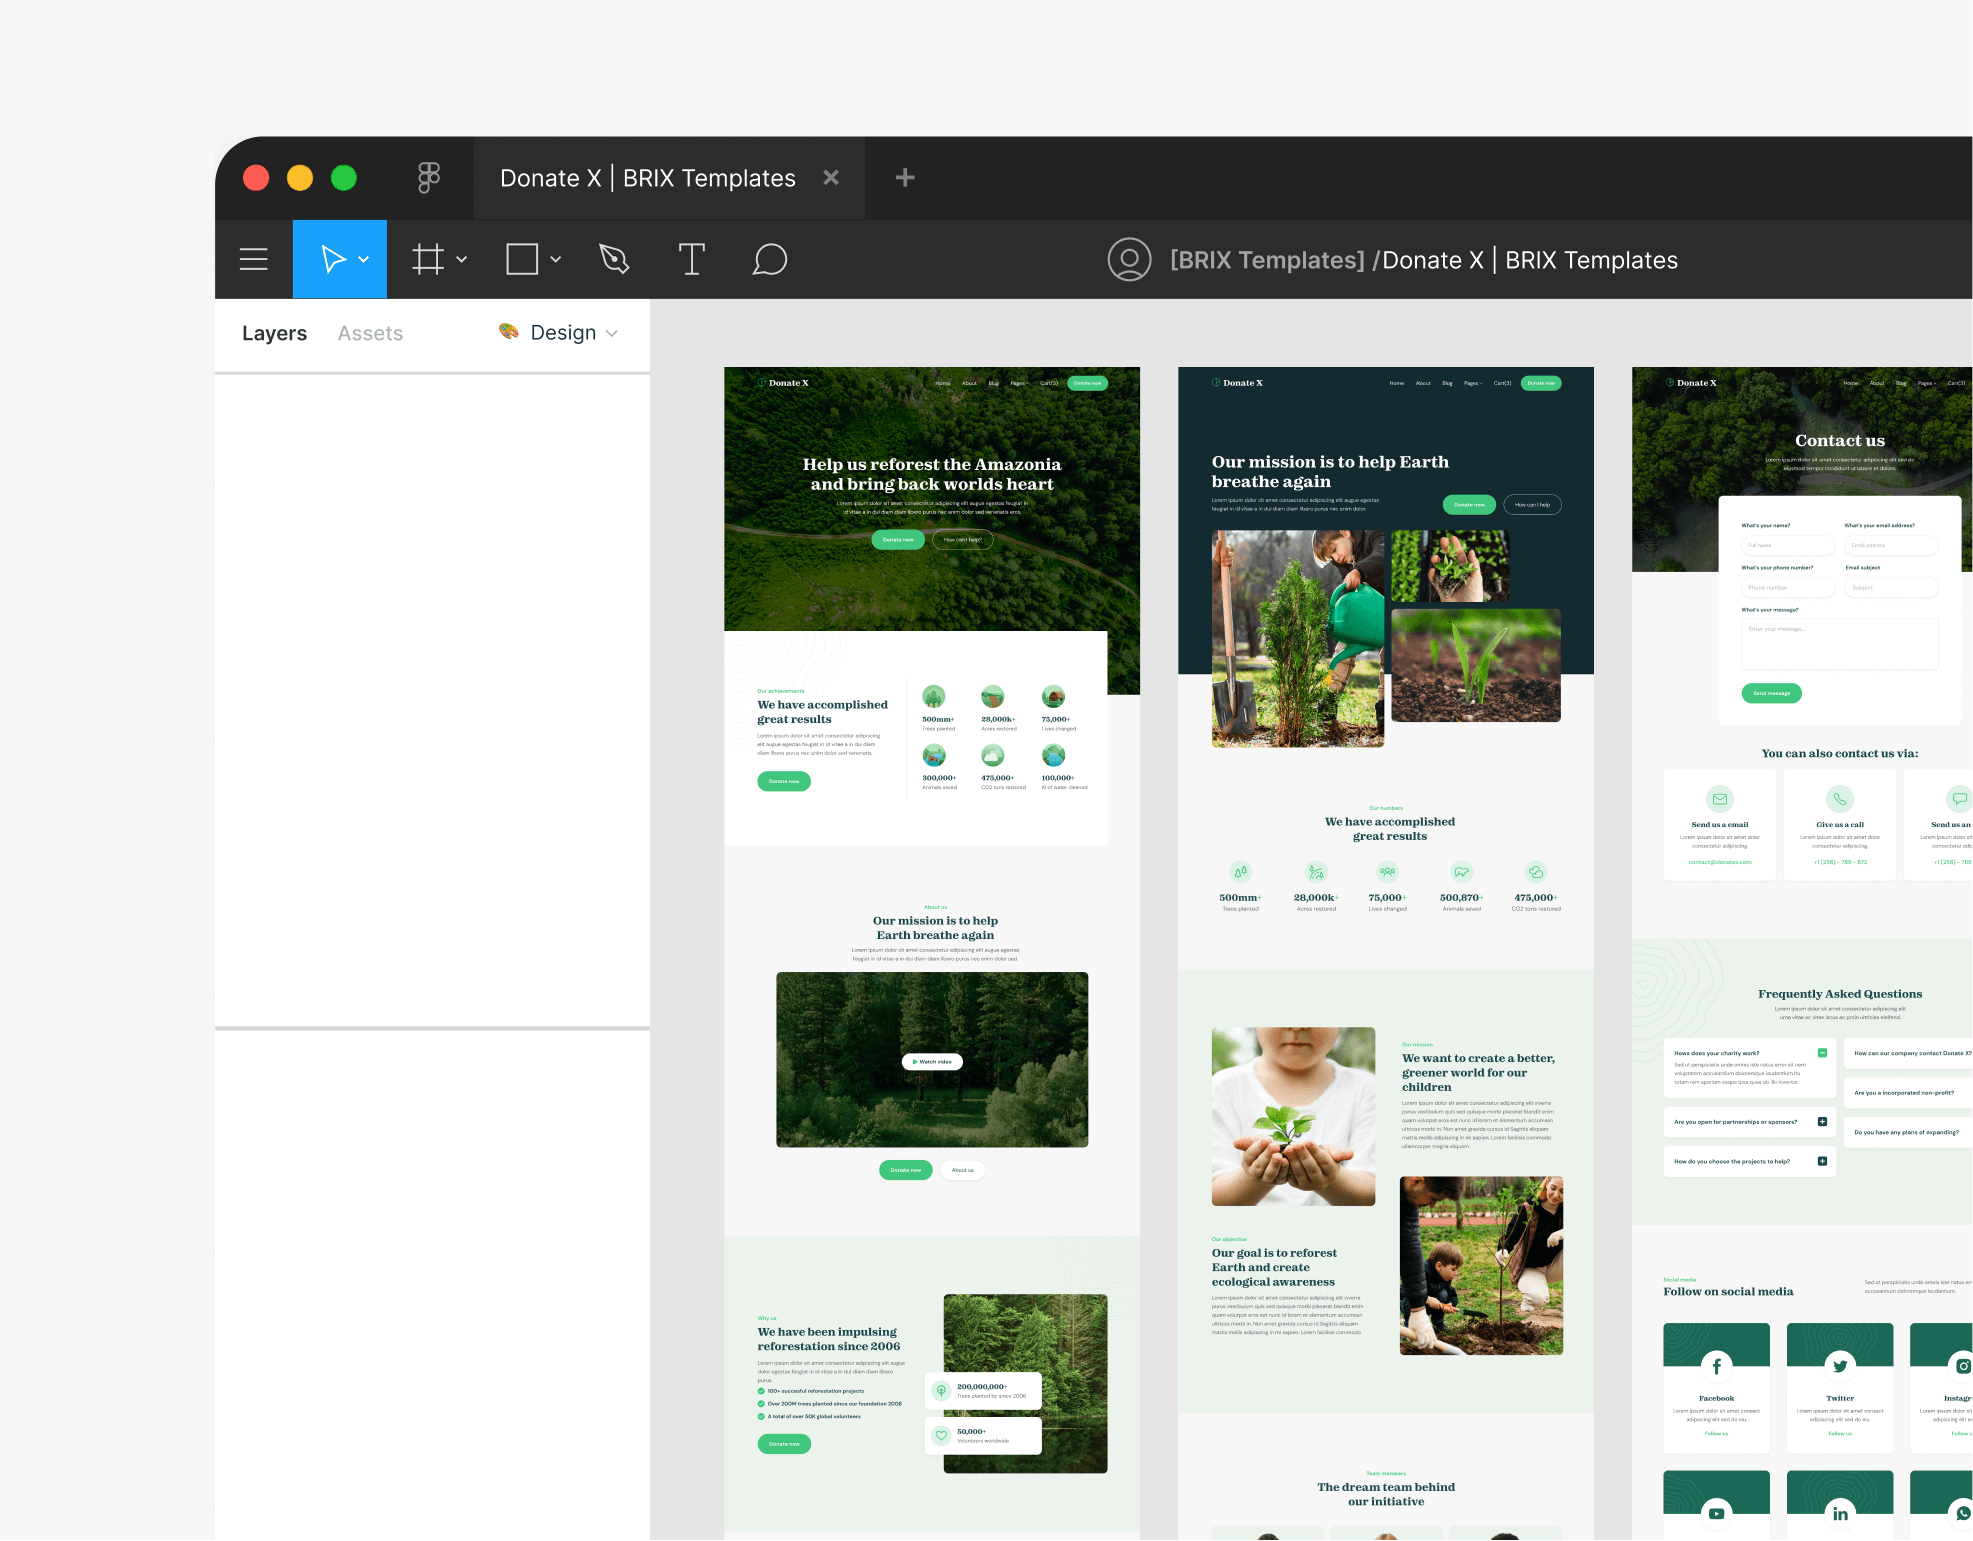The width and height of the screenshot is (1973, 1541).
Task: Click the Watch video button in forest image
Action: coord(932,1062)
